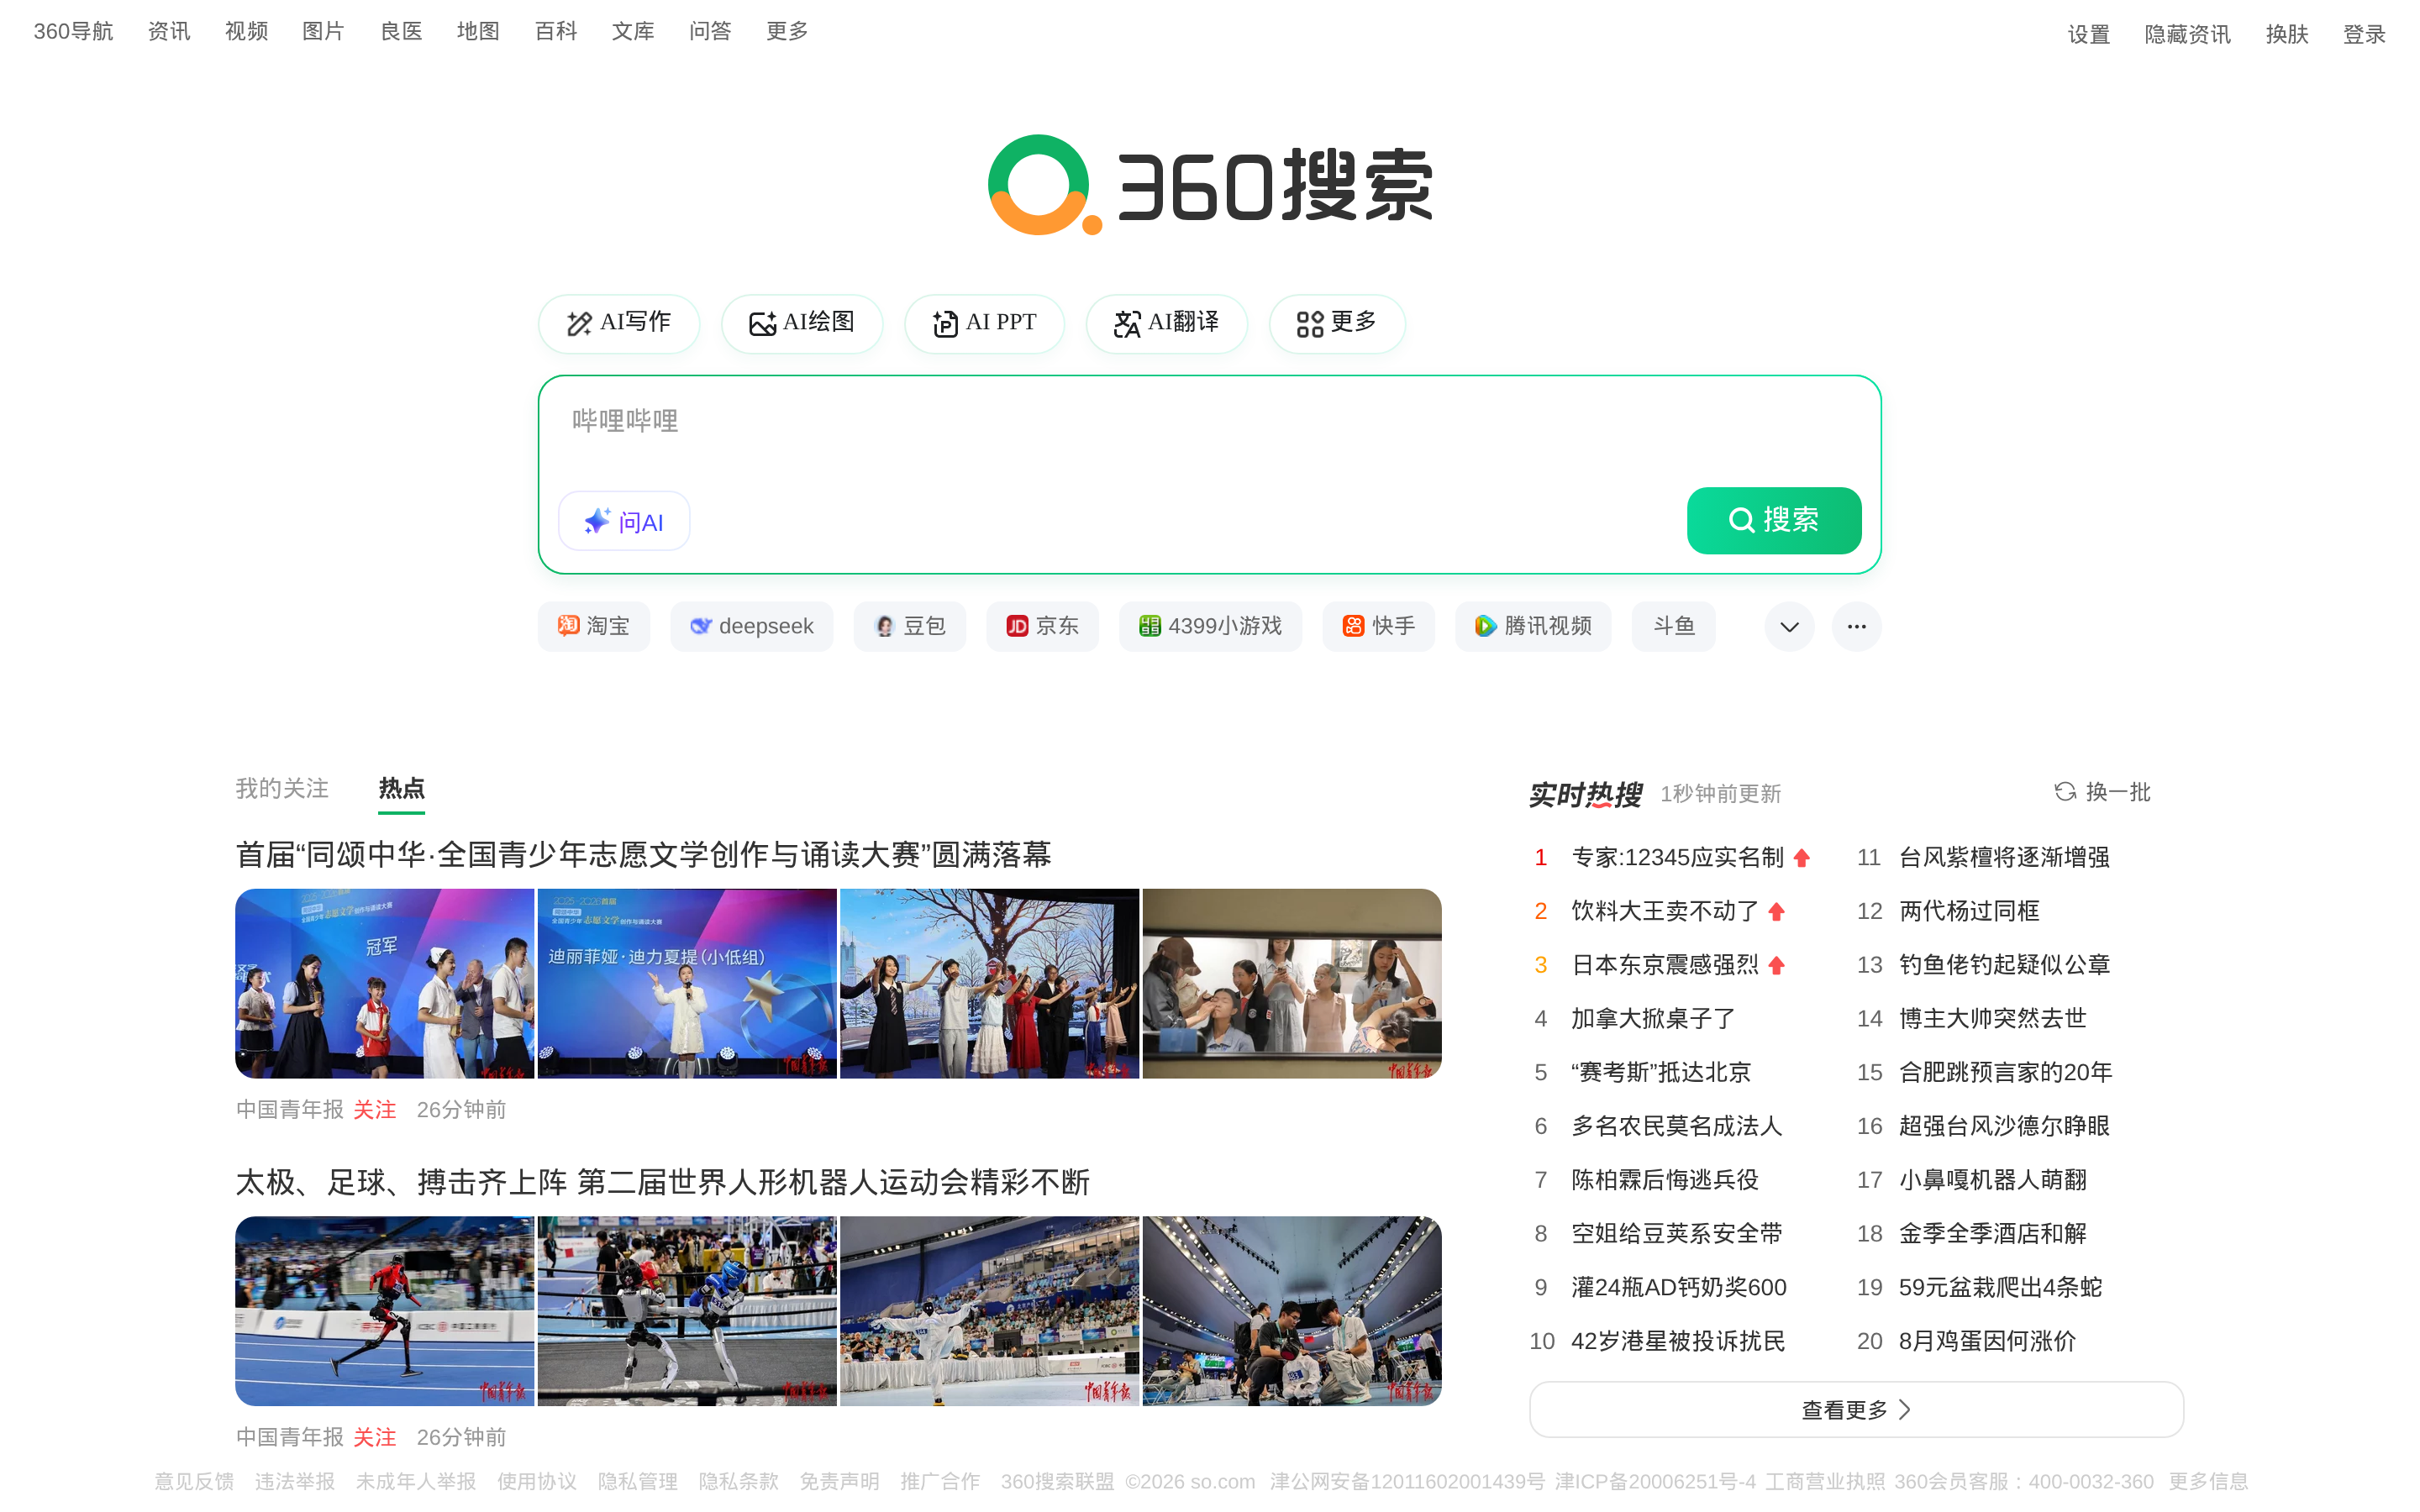The image size is (2420, 1512).
Task: Refresh hot searches with 换一批
Action: click(x=2102, y=792)
